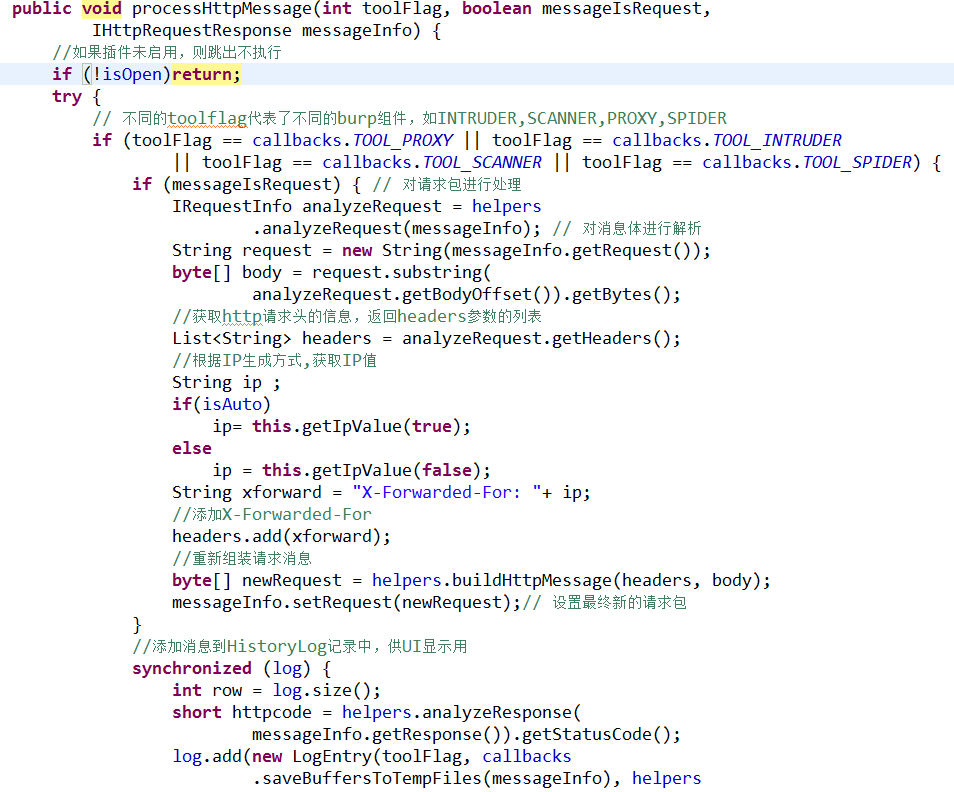This screenshot has width=954, height=792.
Task: Click the try keyword
Action: pyautogui.click(x=67, y=96)
